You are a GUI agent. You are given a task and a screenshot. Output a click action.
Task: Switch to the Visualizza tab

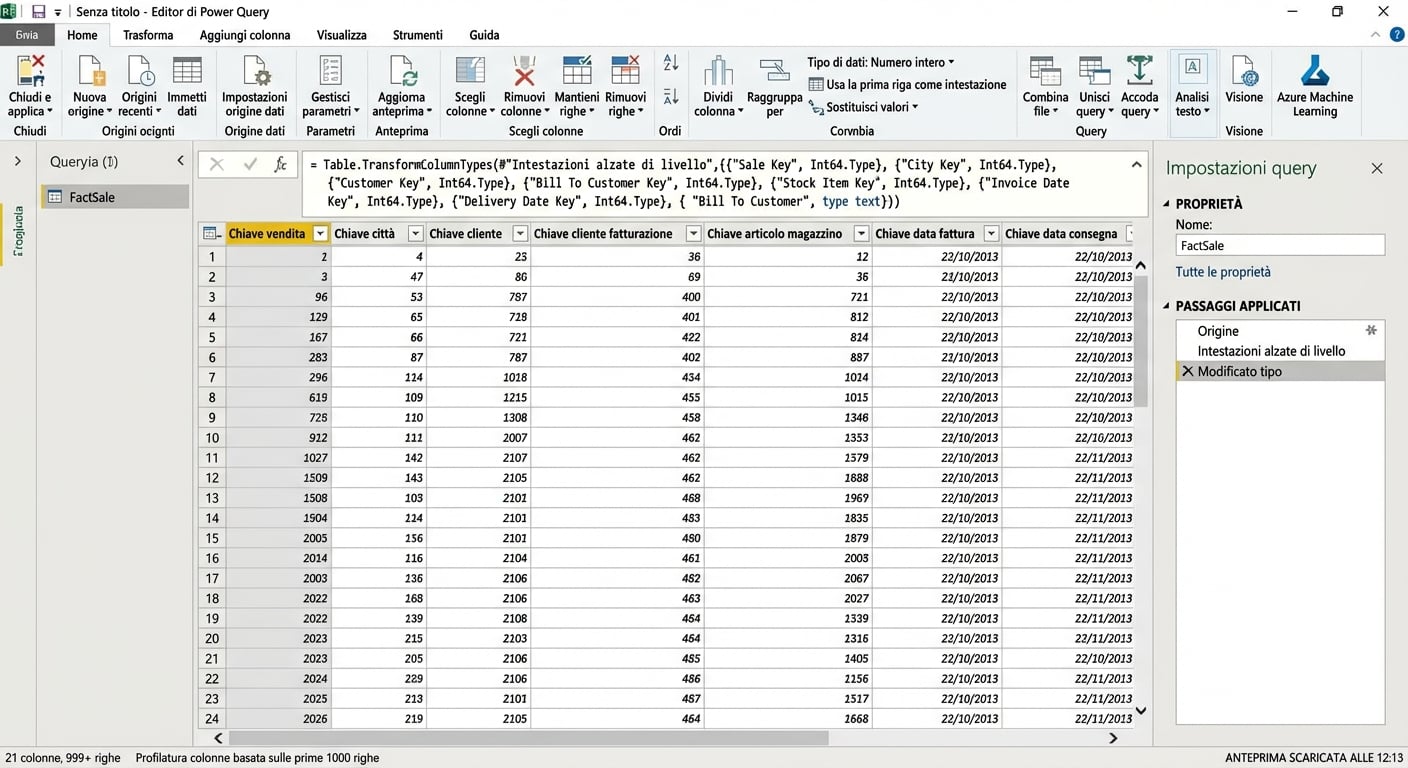342,35
